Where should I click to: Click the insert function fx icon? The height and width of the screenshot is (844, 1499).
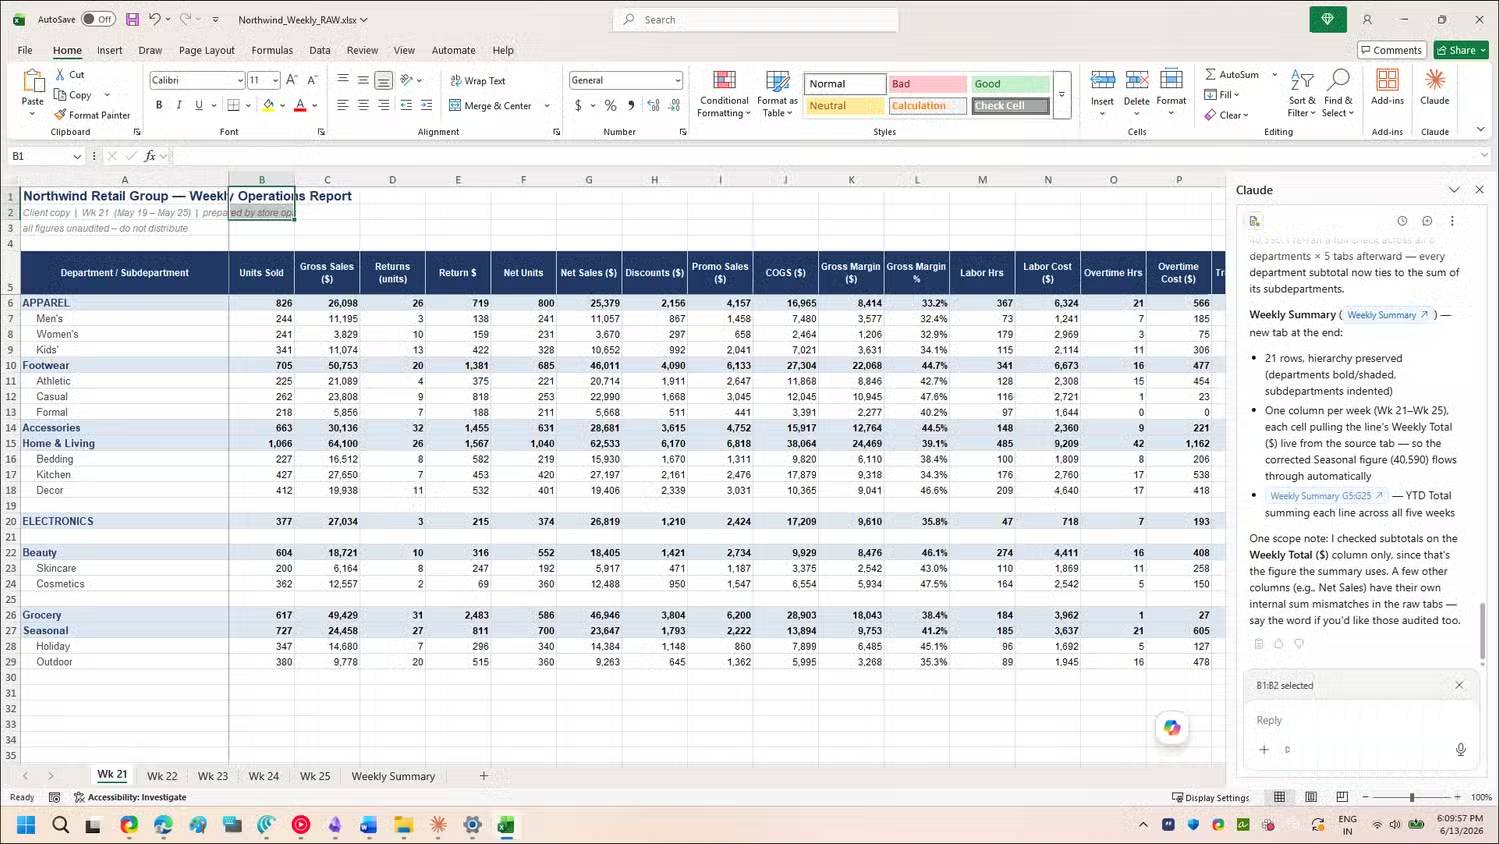tap(150, 156)
